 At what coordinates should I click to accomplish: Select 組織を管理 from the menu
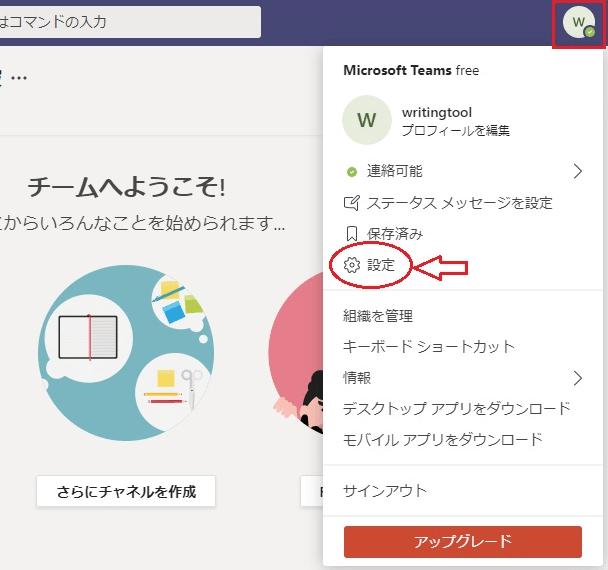point(378,316)
